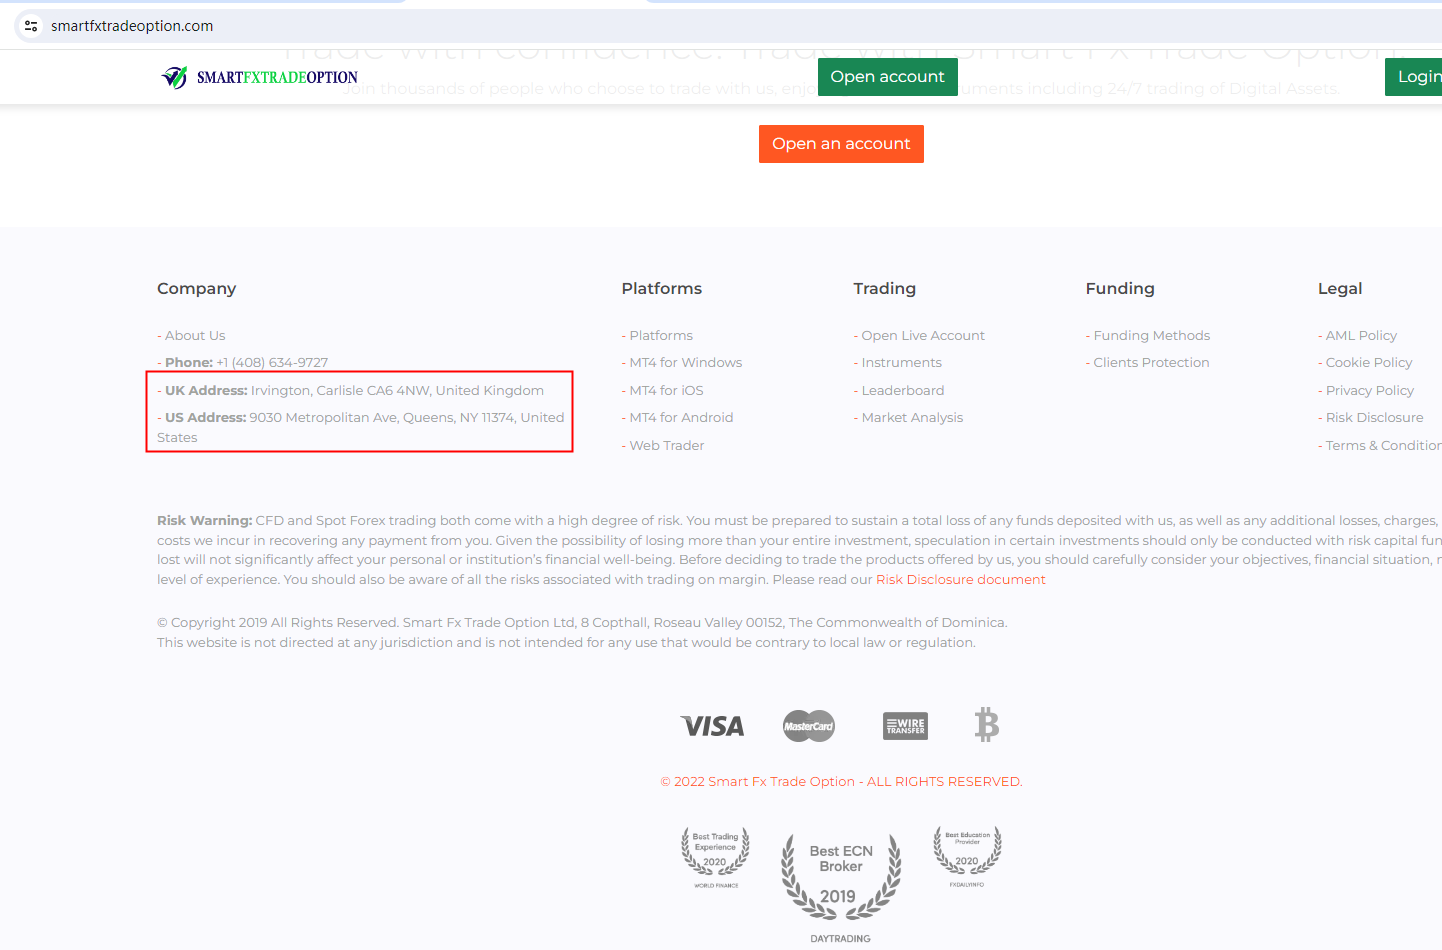Image resolution: width=1442 pixels, height=950 pixels.
Task: Click the MasterCard payment icon
Action: coord(809,726)
